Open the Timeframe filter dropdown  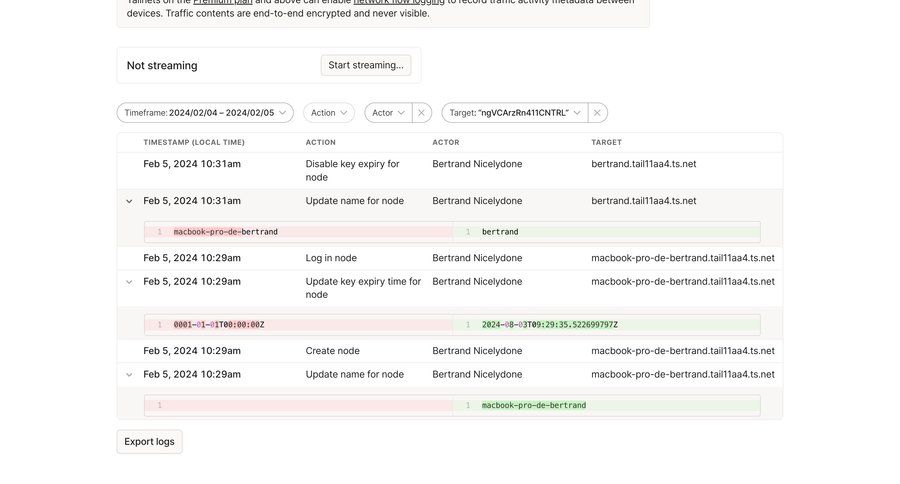[205, 113]
